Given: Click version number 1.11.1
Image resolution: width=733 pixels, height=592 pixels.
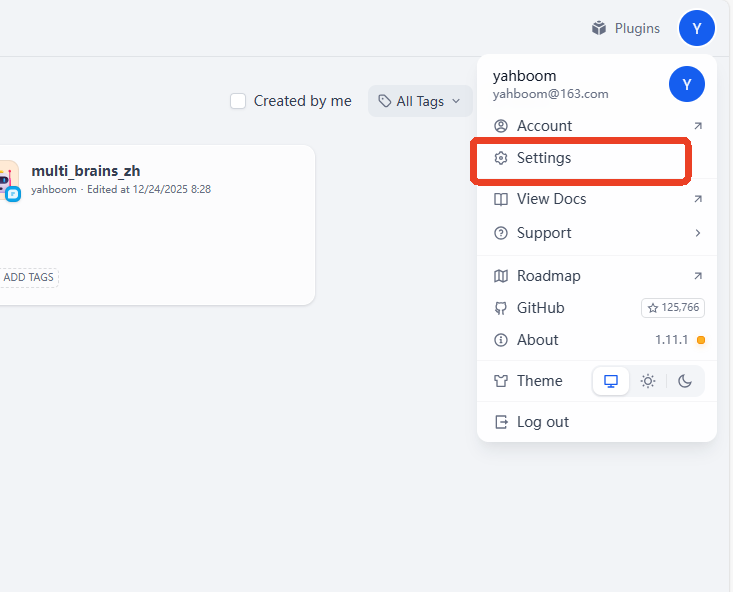Looking at the screenshot, I should [671, 340].
